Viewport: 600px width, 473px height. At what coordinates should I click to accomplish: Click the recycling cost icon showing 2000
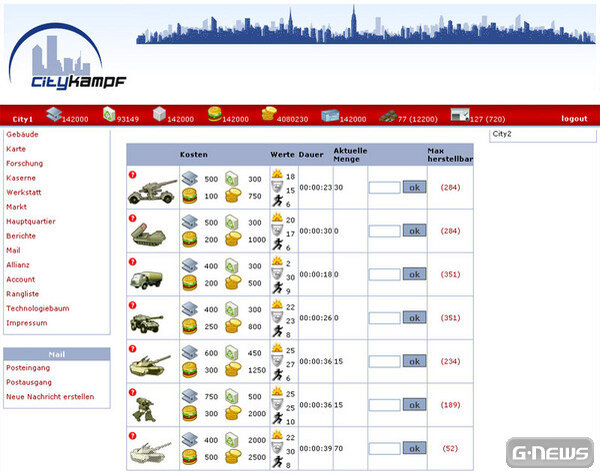click(232, 440)
